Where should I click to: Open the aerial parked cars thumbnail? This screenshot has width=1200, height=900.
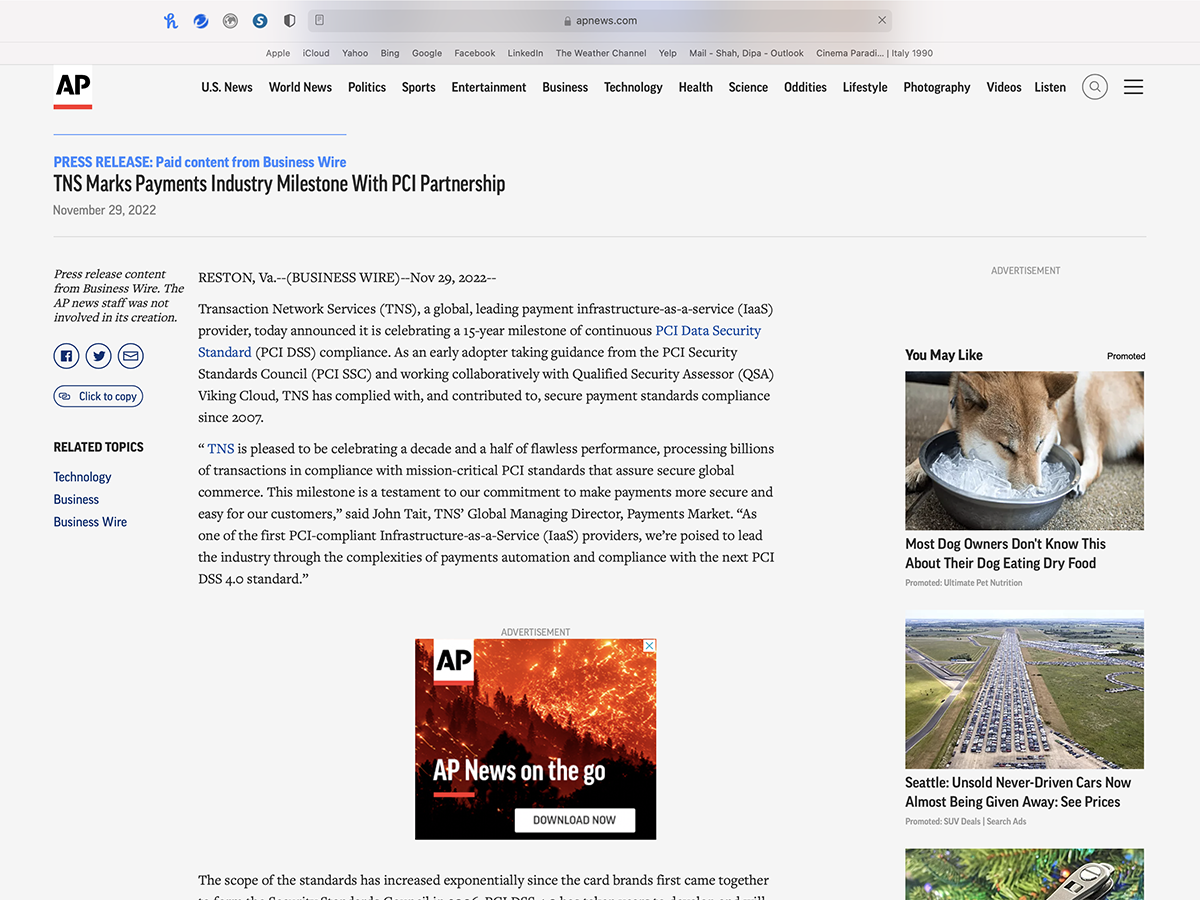tap(1025, 690)
